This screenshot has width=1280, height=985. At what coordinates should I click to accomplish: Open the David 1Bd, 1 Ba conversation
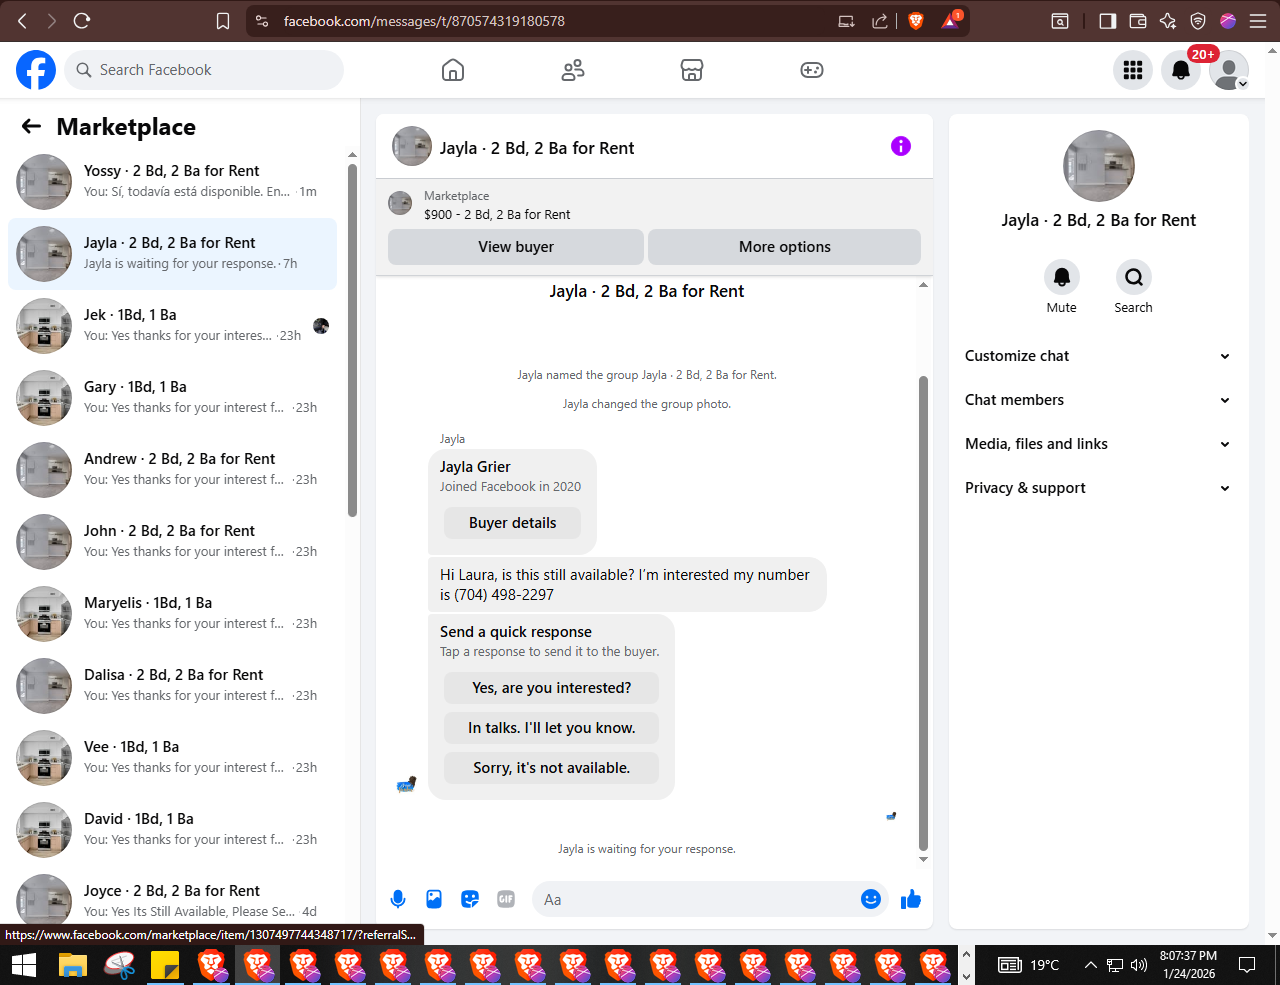pos(172,830)
